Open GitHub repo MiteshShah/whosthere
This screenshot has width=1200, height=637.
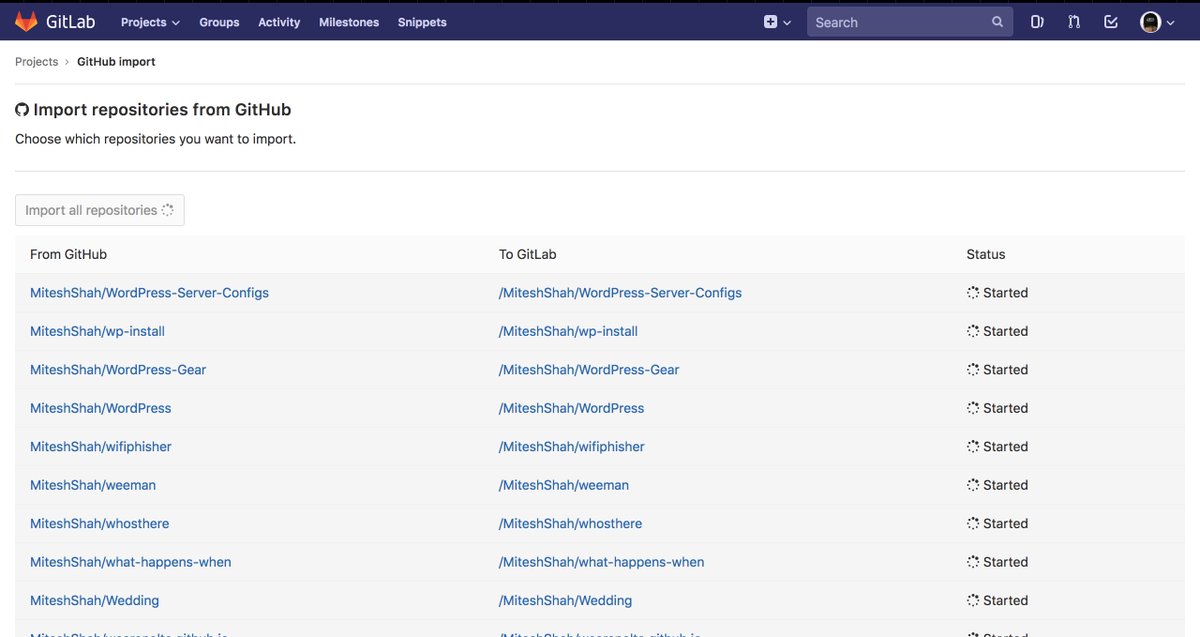point(99,524)
